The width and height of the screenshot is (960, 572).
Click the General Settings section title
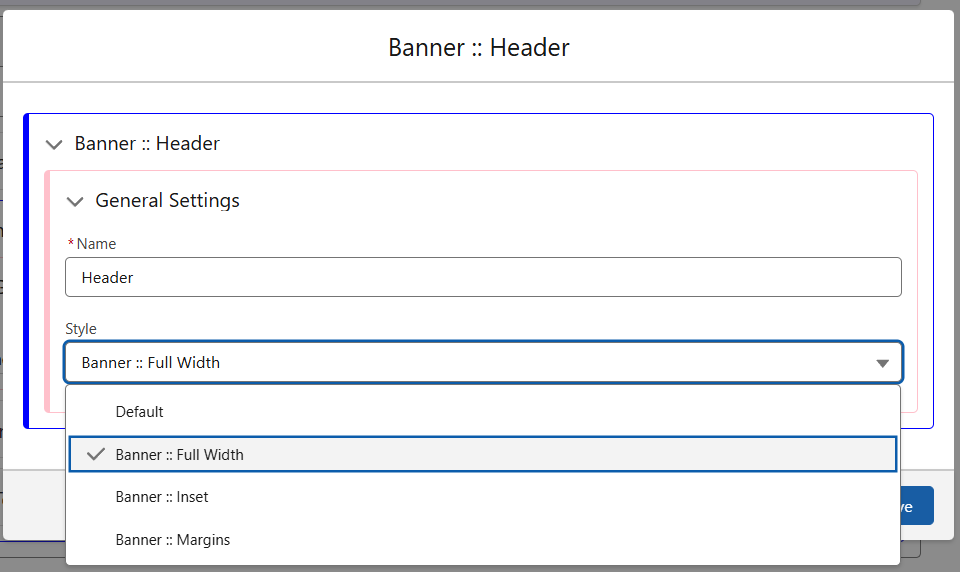coord(167,201)
